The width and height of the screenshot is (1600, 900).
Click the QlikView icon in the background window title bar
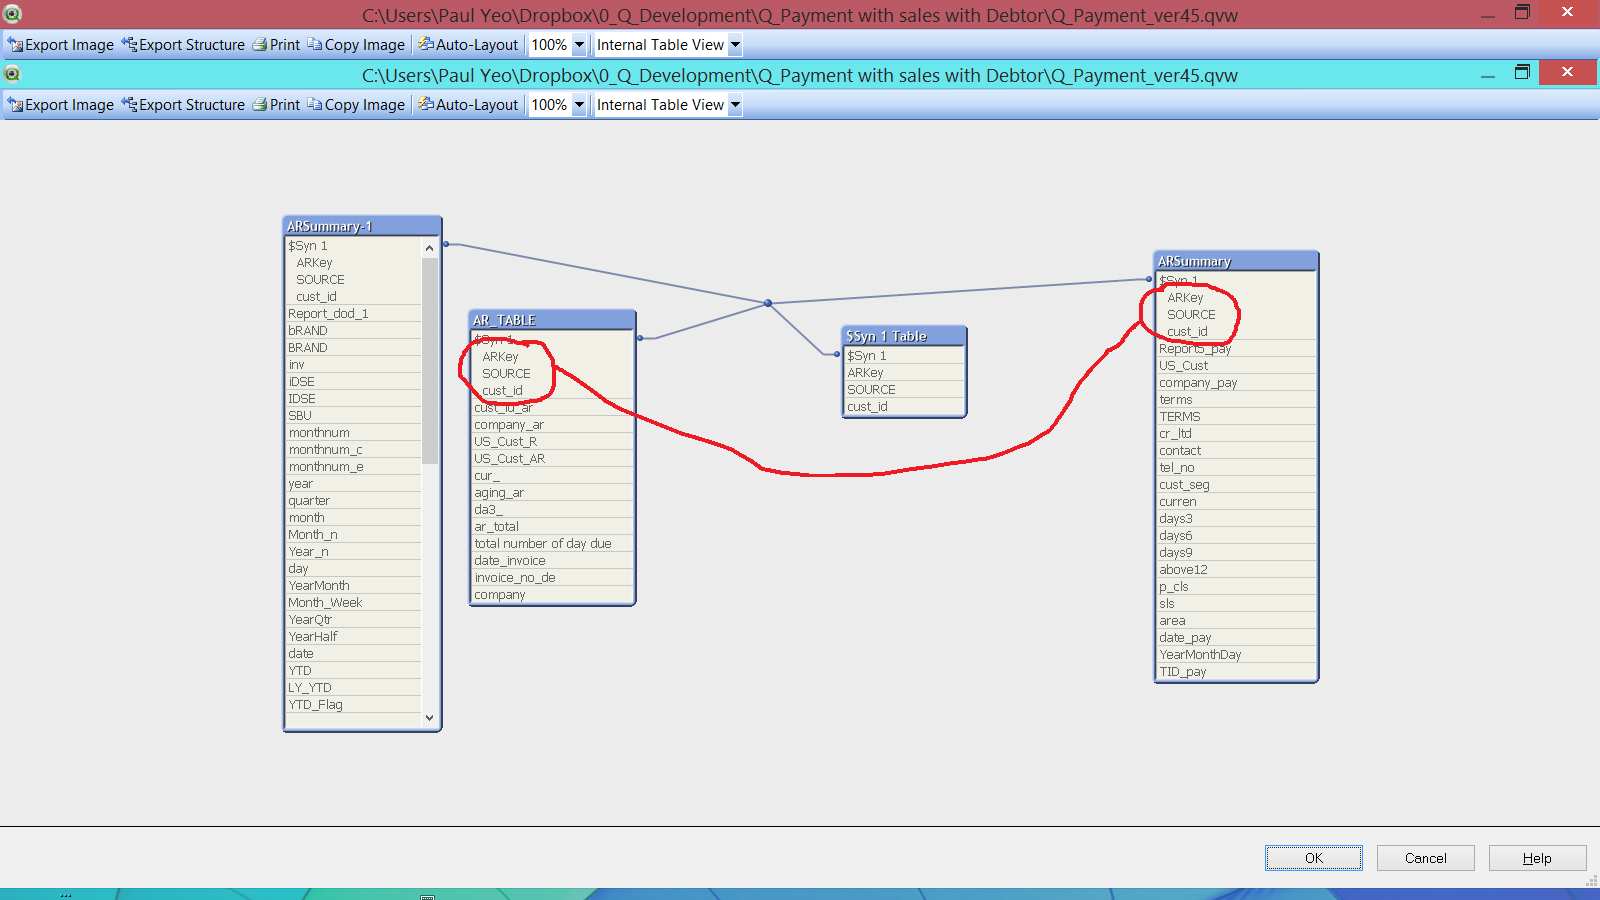click(13, 14)
